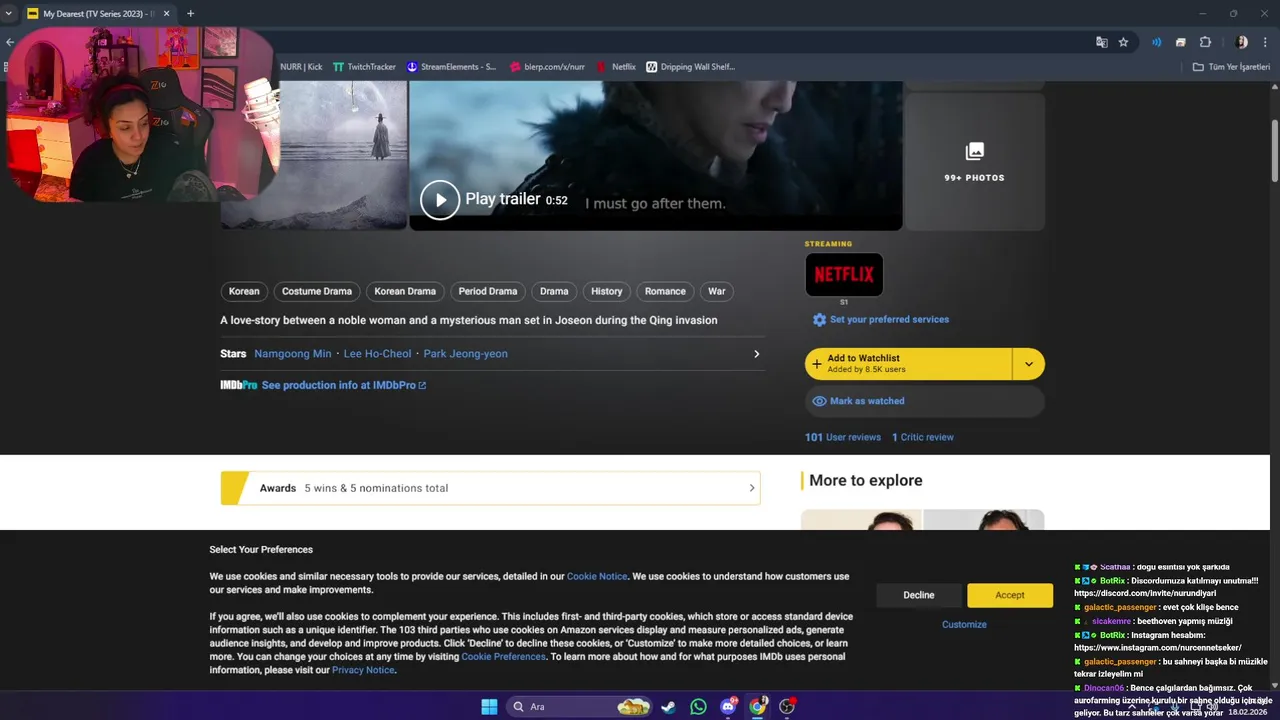Select the Costume Drama genre chip

(x=317, y=291)
